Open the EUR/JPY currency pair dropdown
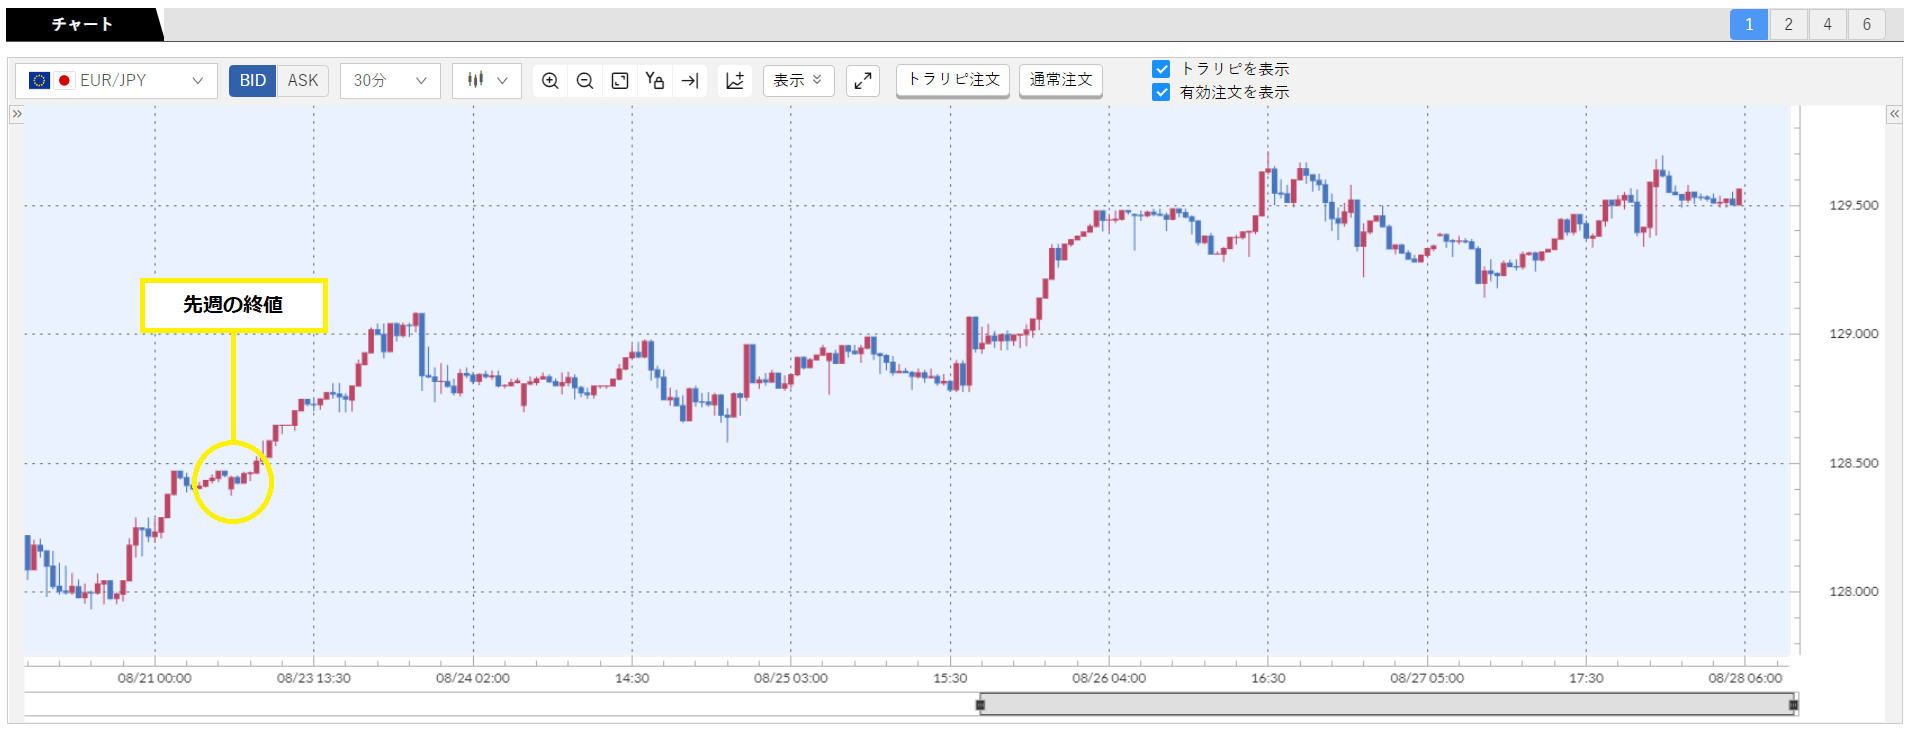 tap(116, 81)
